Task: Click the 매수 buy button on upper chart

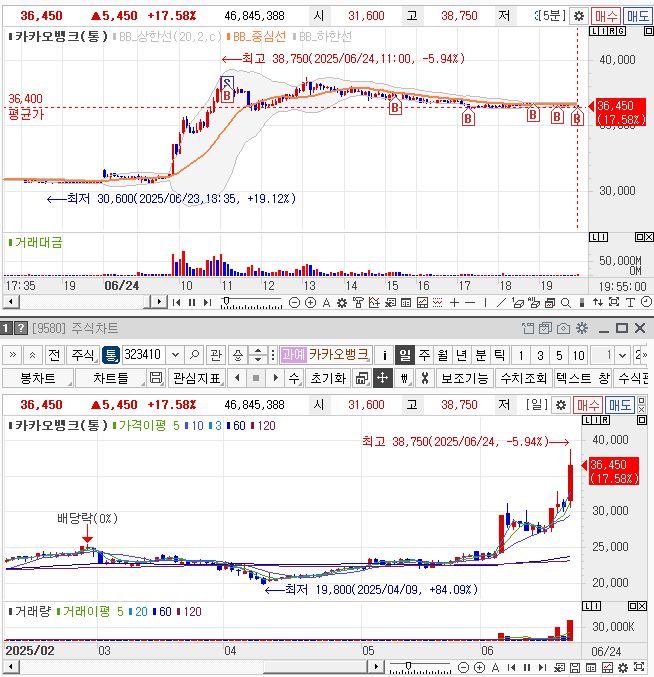Action: point(606,16)
